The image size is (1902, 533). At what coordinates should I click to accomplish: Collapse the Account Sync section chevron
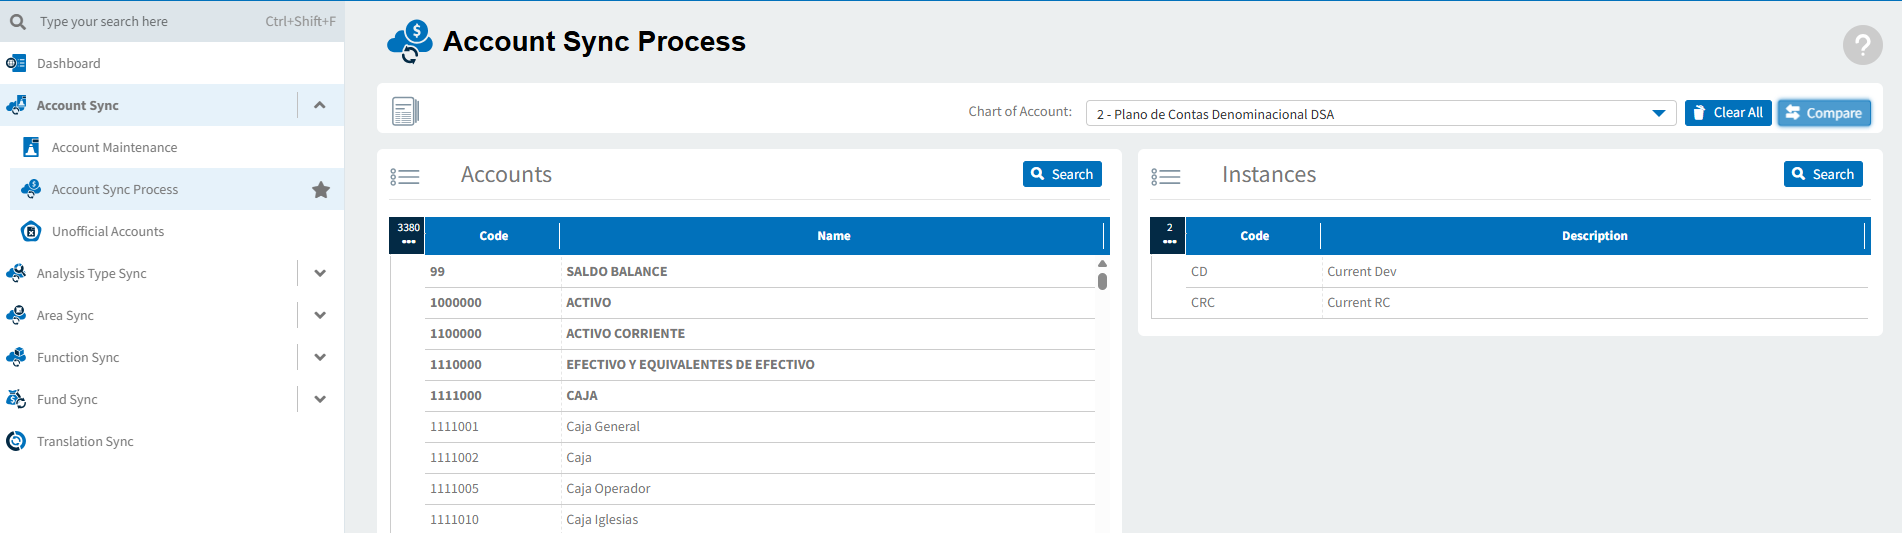[x=320, y=105]
